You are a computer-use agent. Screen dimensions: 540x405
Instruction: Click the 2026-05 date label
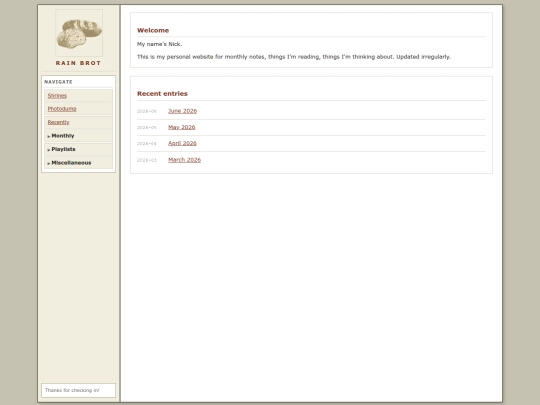point(147,127)
